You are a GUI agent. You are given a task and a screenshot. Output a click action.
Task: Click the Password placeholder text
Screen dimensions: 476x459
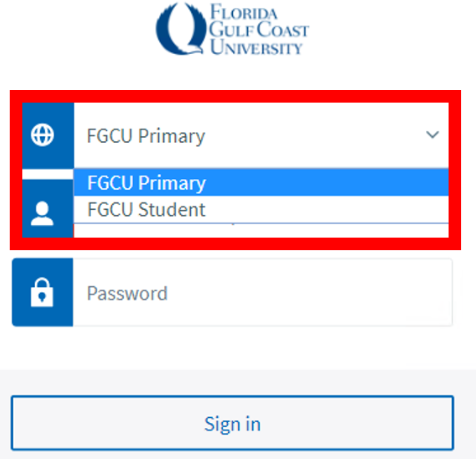click(x=127, y=293)
